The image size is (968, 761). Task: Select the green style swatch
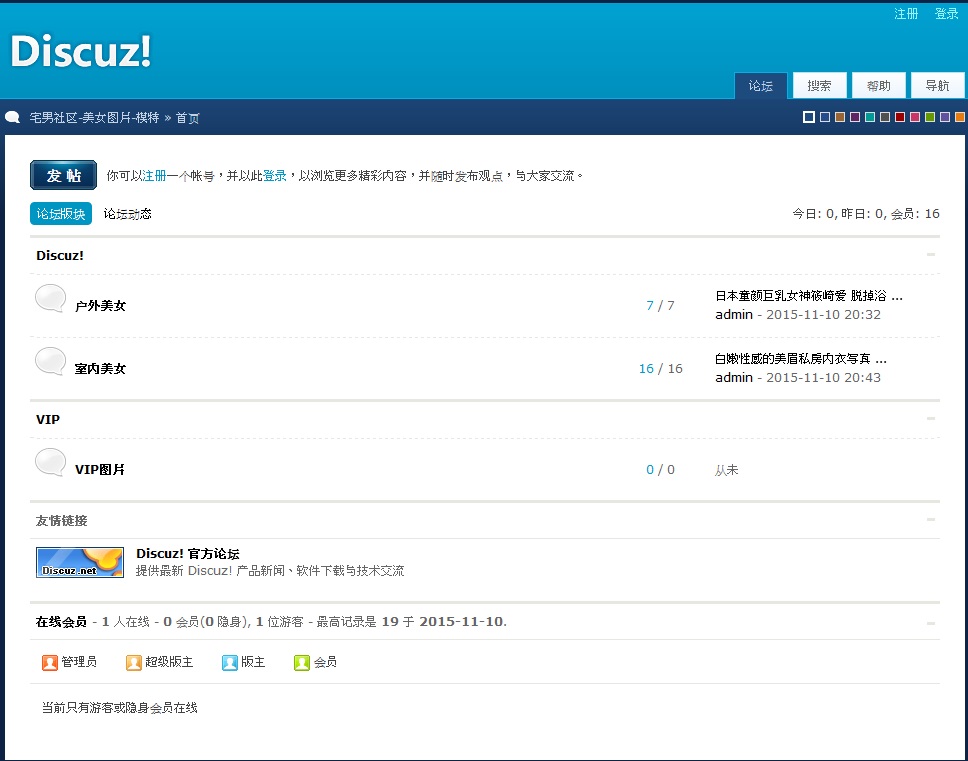[930, 117]
